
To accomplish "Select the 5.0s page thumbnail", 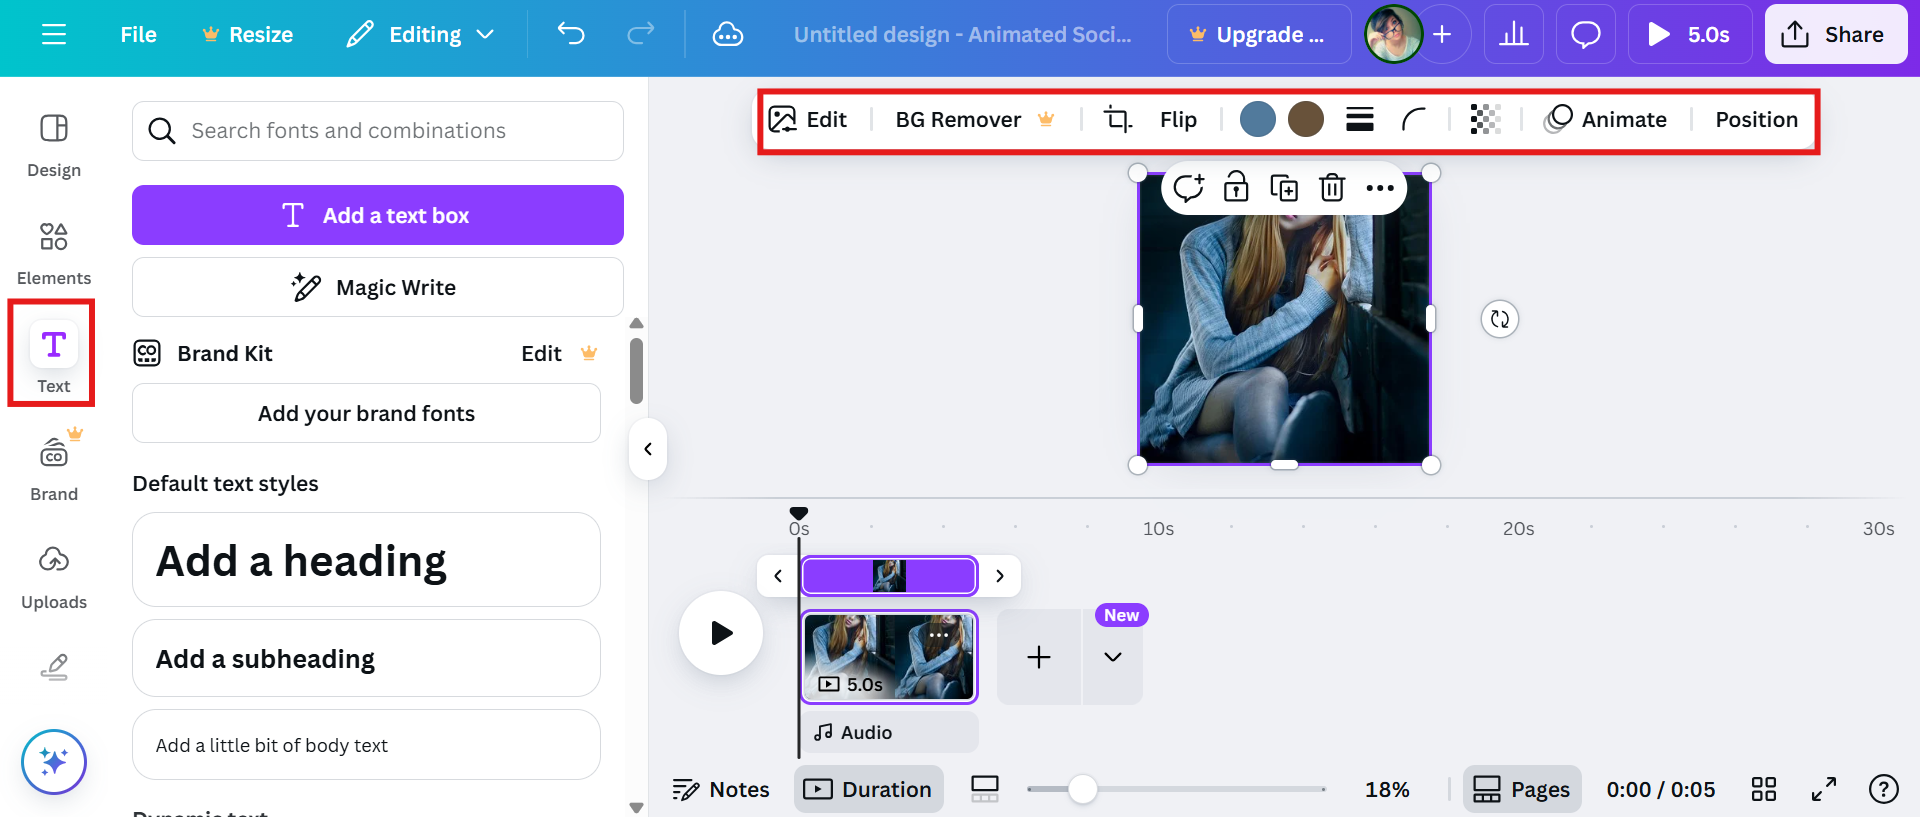I will pos(889,657).
